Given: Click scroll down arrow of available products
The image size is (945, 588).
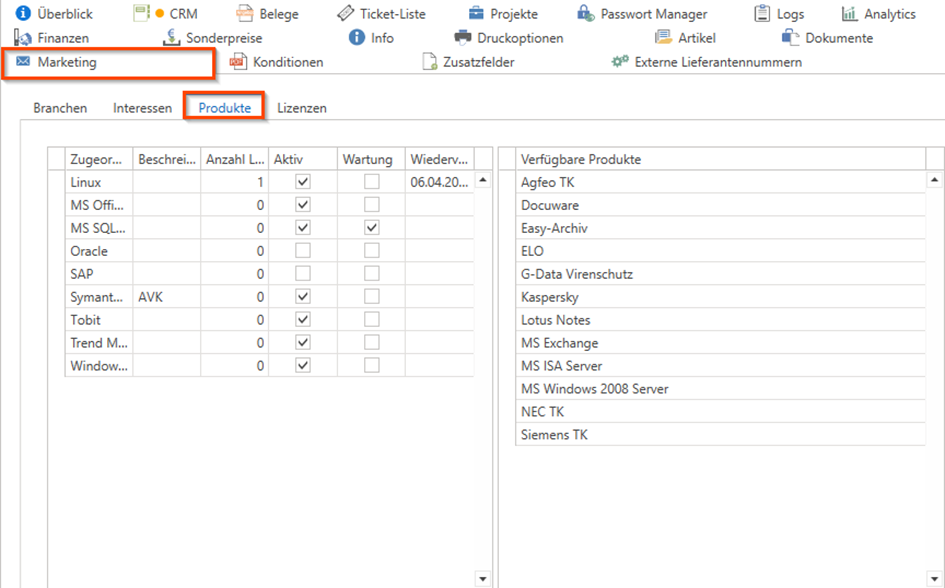Looking at the screenshot, I should pos(935,578).
